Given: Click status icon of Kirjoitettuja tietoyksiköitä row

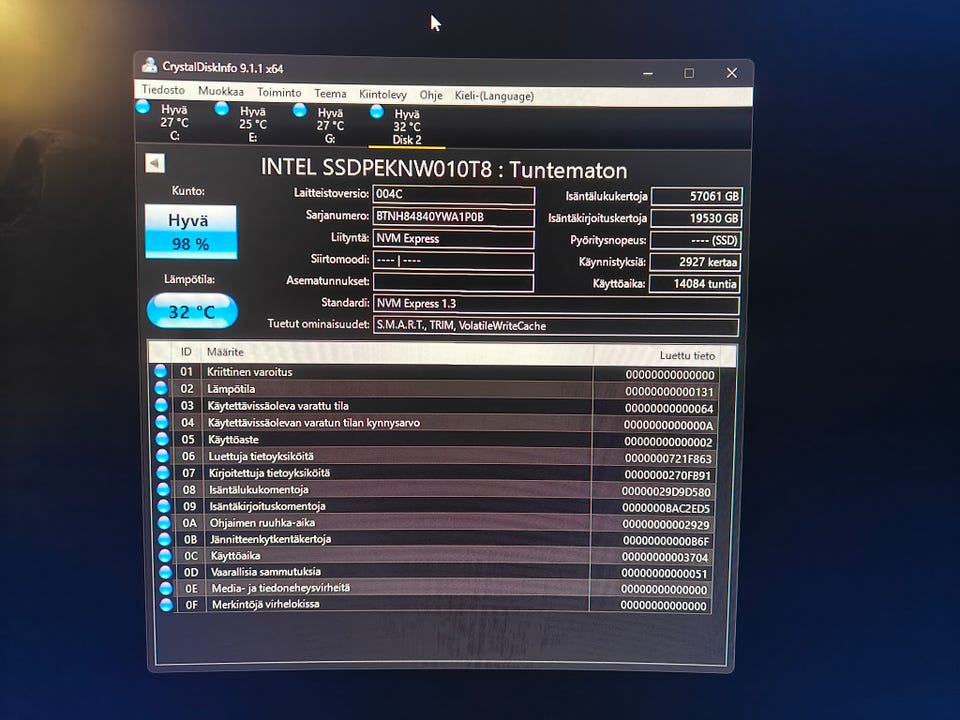Looking at the screenshot, I should point(163,473).
